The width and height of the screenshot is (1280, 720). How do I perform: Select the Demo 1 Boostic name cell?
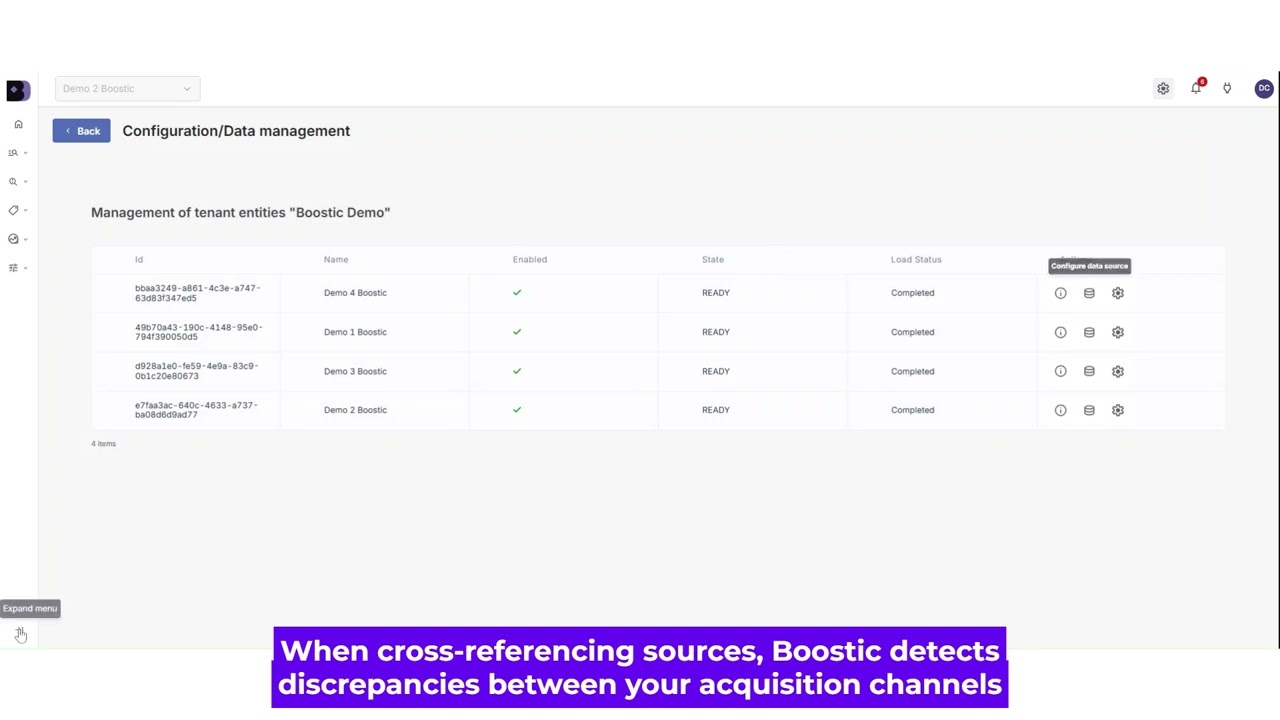pos(355,332)
